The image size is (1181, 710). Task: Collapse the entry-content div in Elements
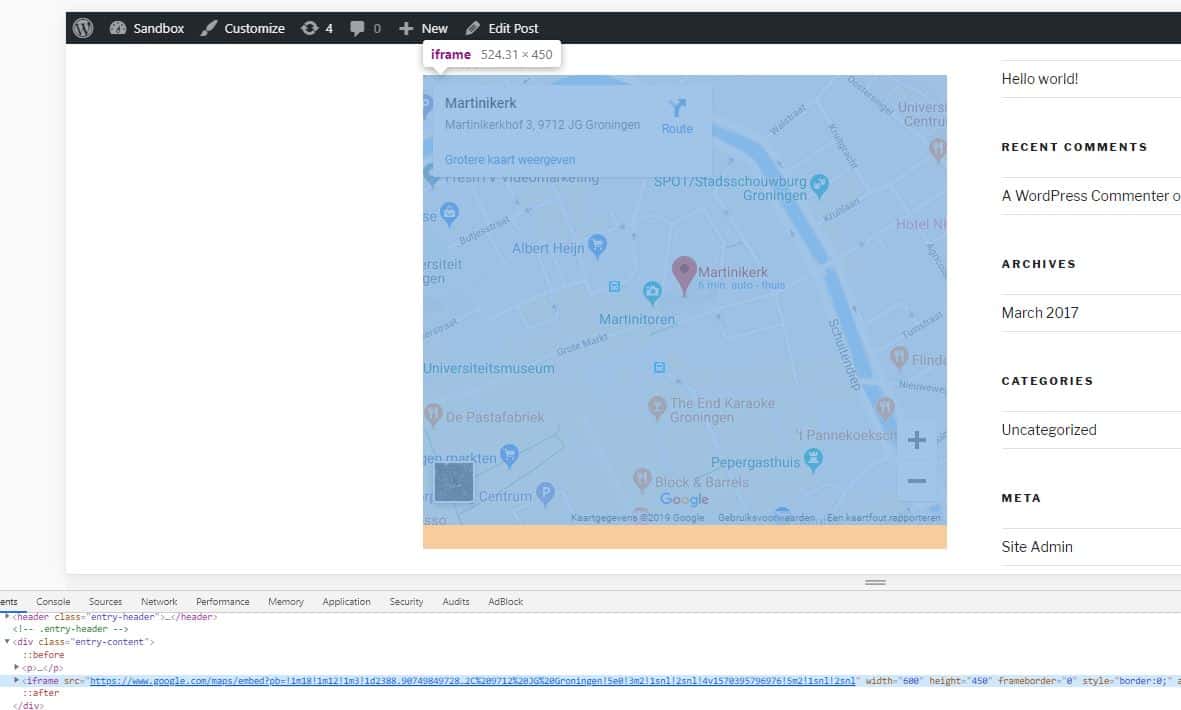click(x=7, y=642)
